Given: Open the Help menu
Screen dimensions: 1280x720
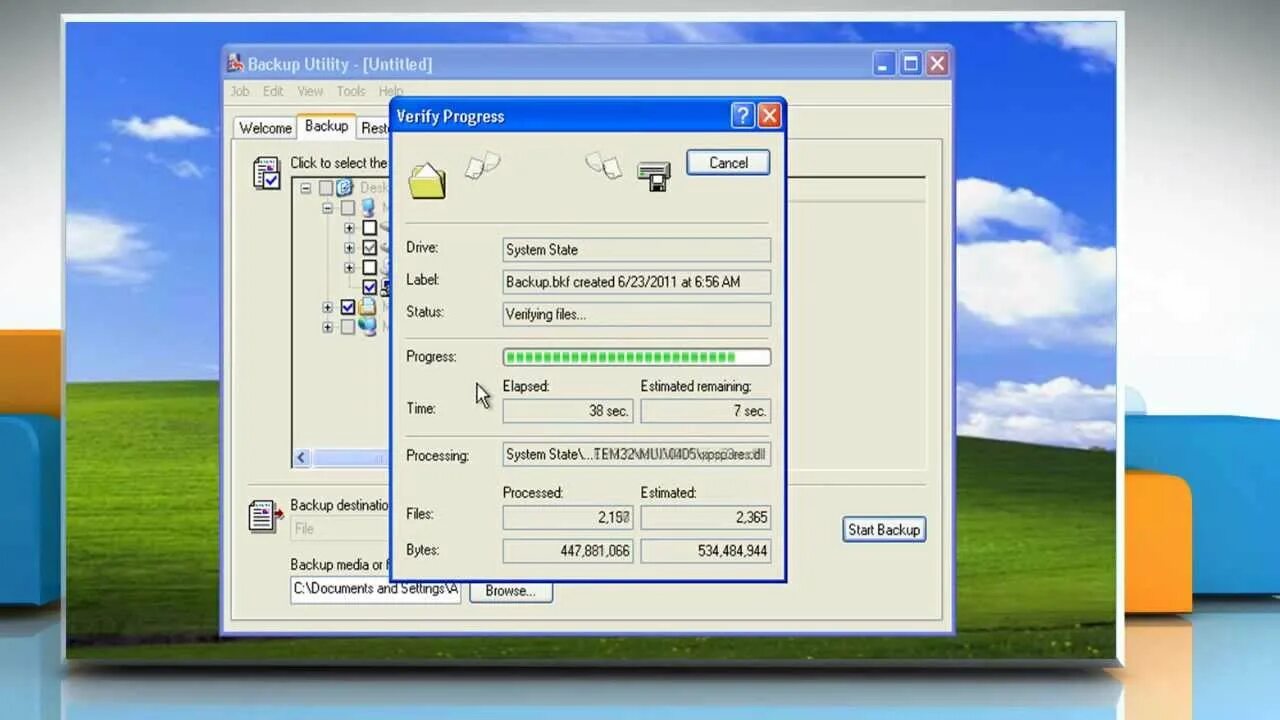Looking at the screenshot, I should pos(391,91).
